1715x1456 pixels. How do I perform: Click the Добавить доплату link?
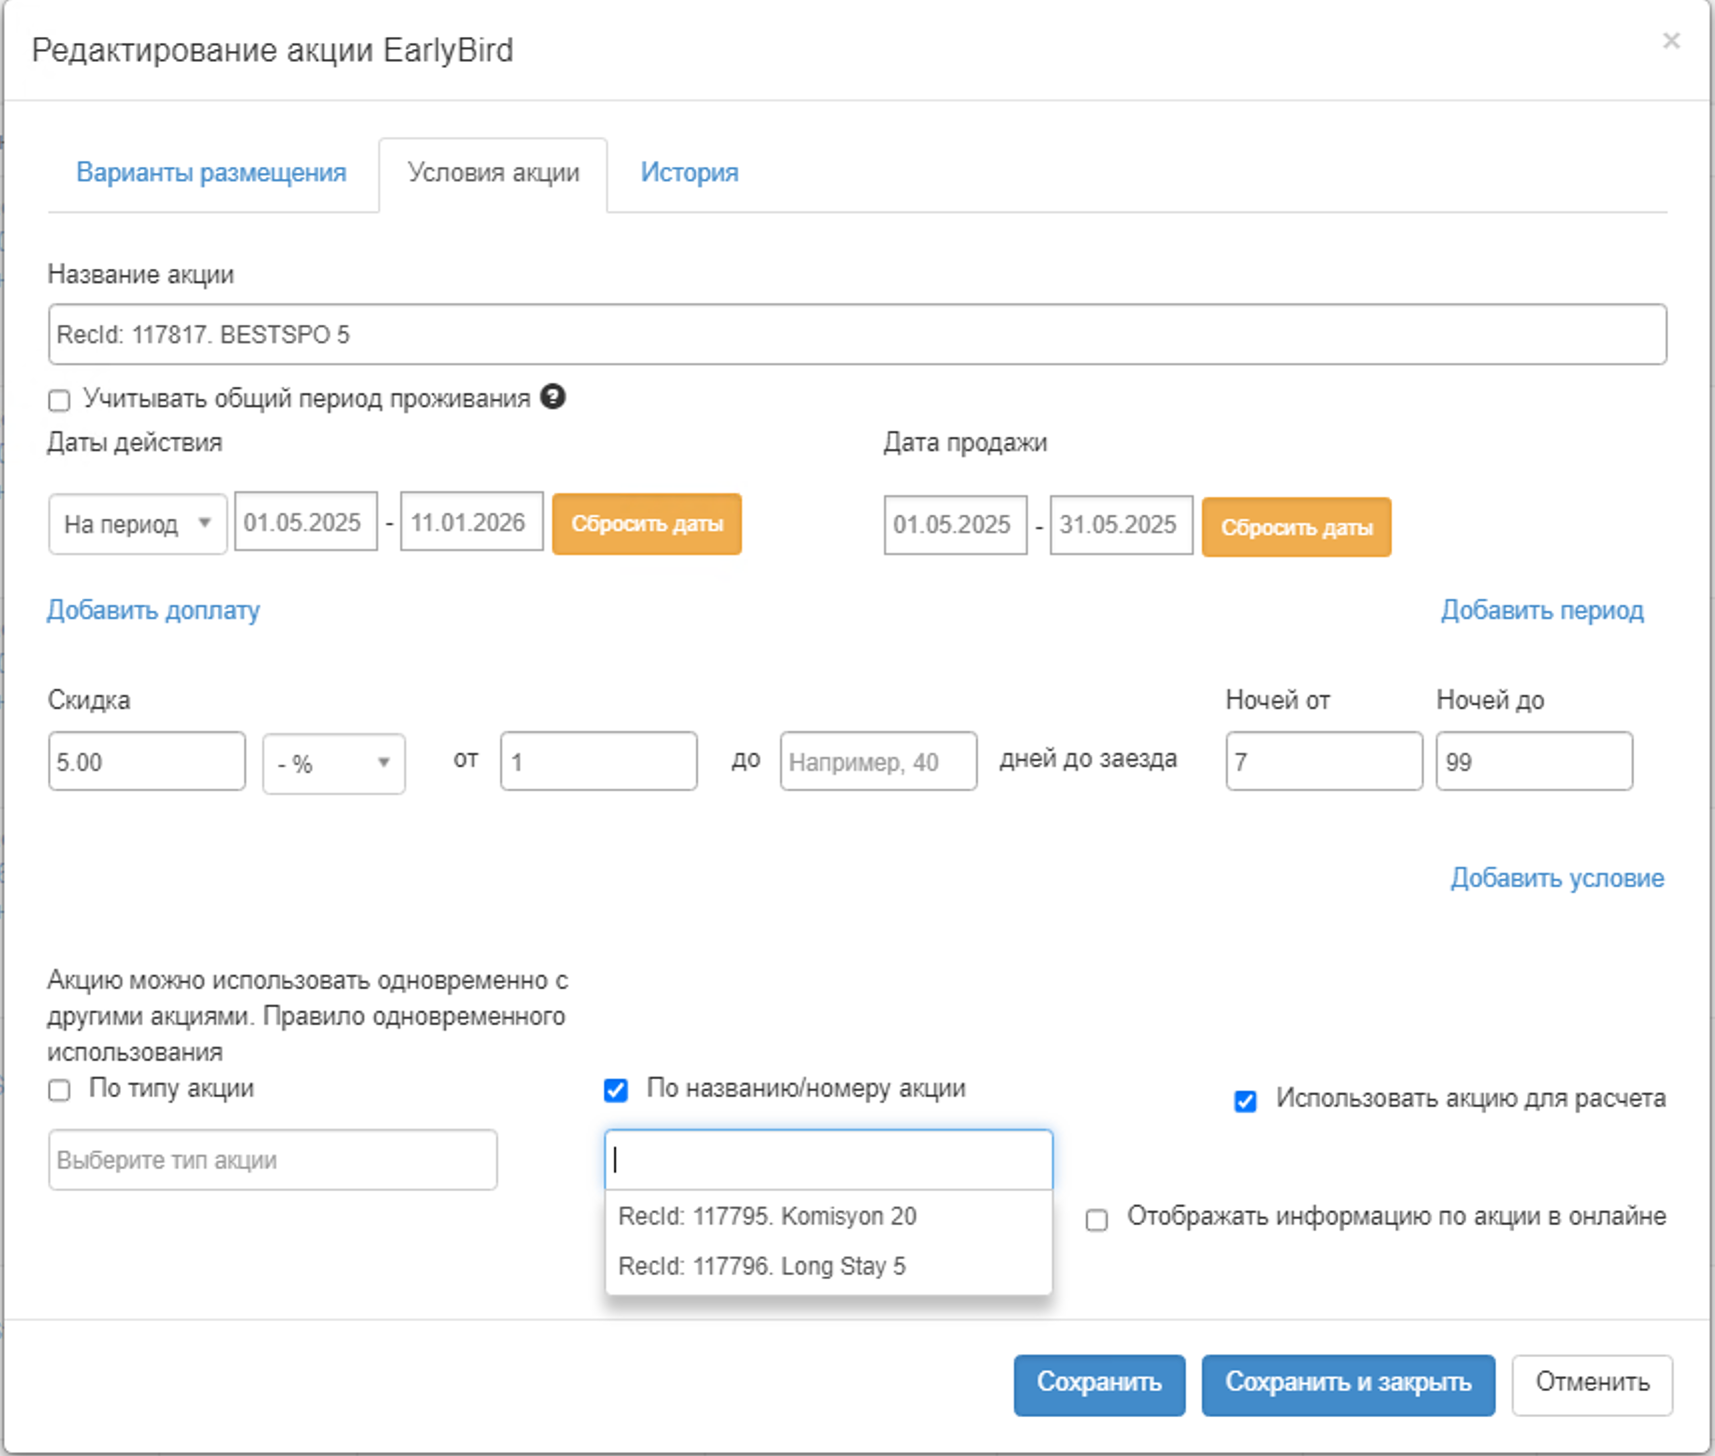(x=153, y=610)
